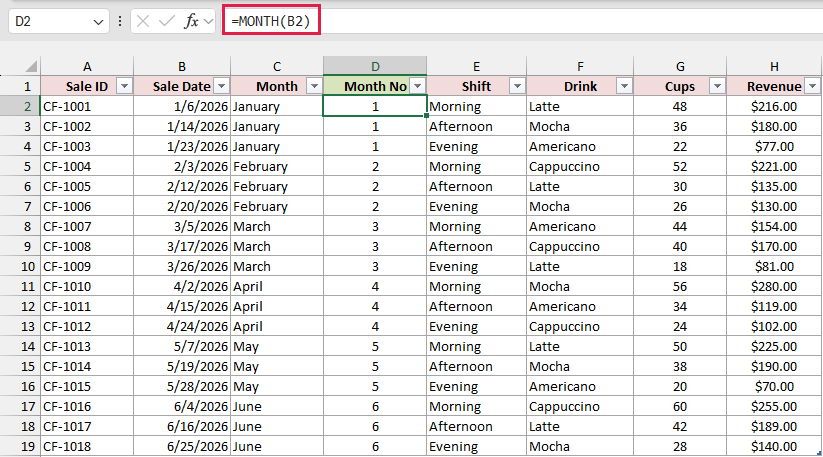Open the Drink filter dropdown
This screenshot has height=457, width=823.
624,86
